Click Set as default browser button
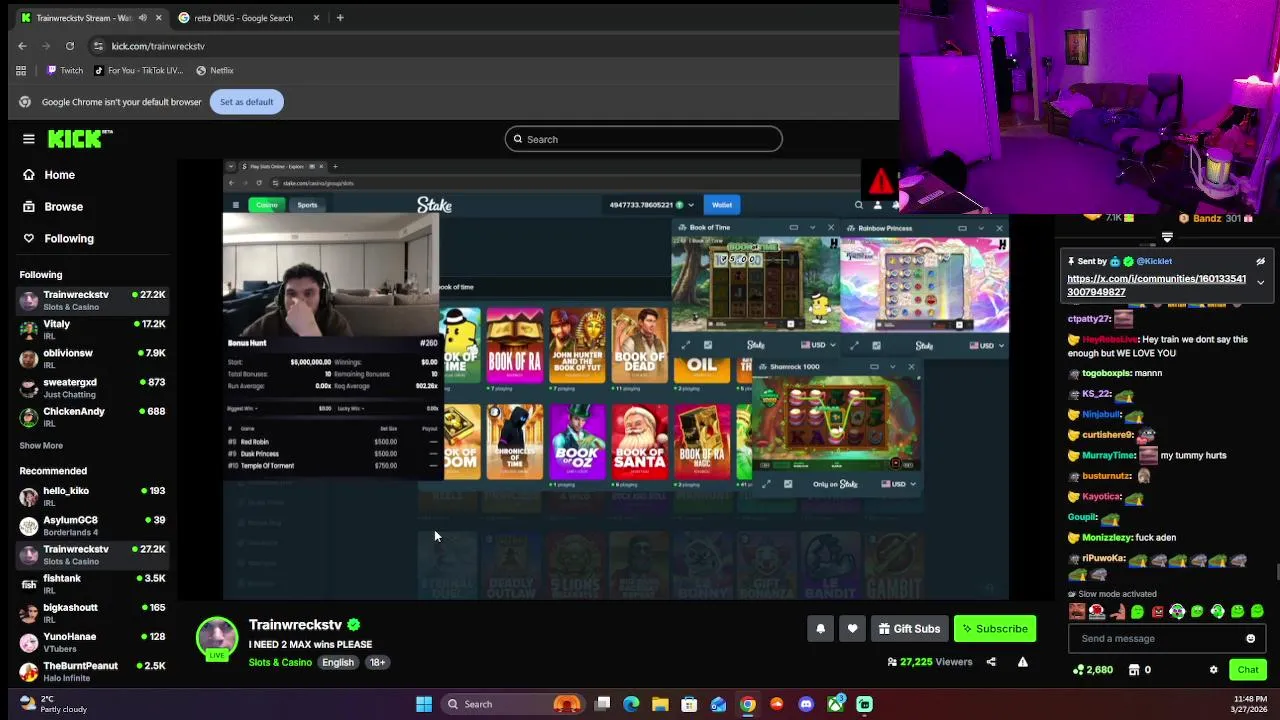The image size is (1280, 720). (247, 102)
